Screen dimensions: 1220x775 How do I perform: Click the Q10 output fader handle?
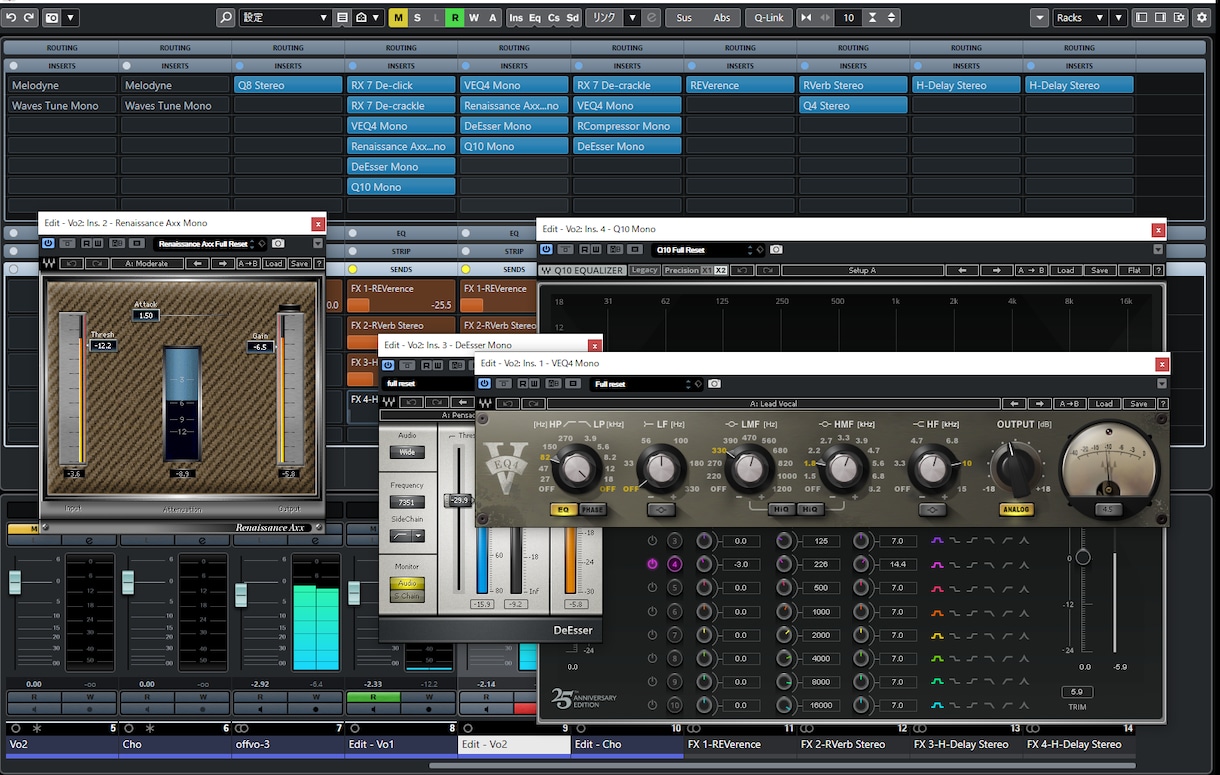(1082, 557)
